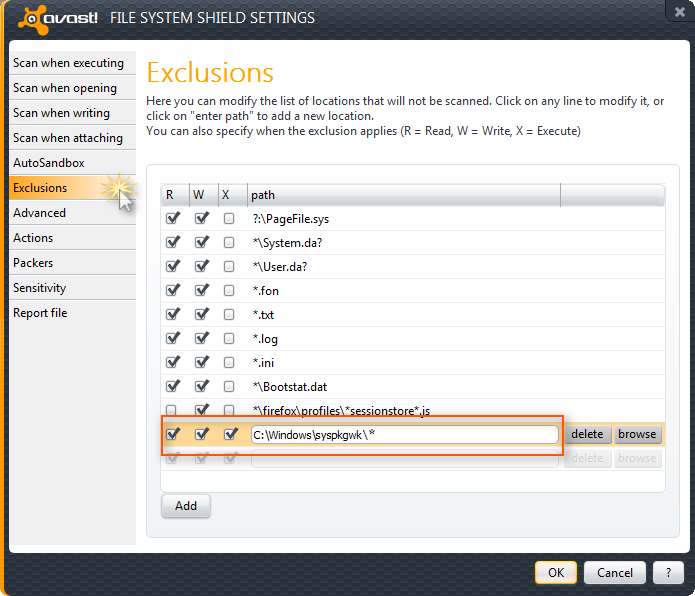Toggle Read checkbox for C:\Windows\syspkgwk\*
The width and height of the screenshot is (695, 596).
(172, 434)
